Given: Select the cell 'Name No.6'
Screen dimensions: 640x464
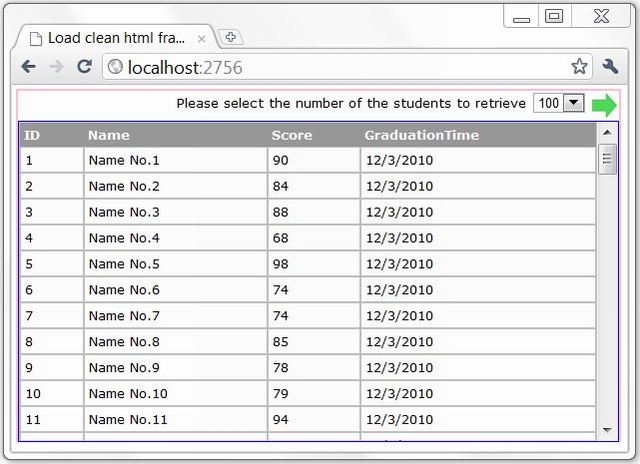Looking at the screenshot, I should point(176,290).
